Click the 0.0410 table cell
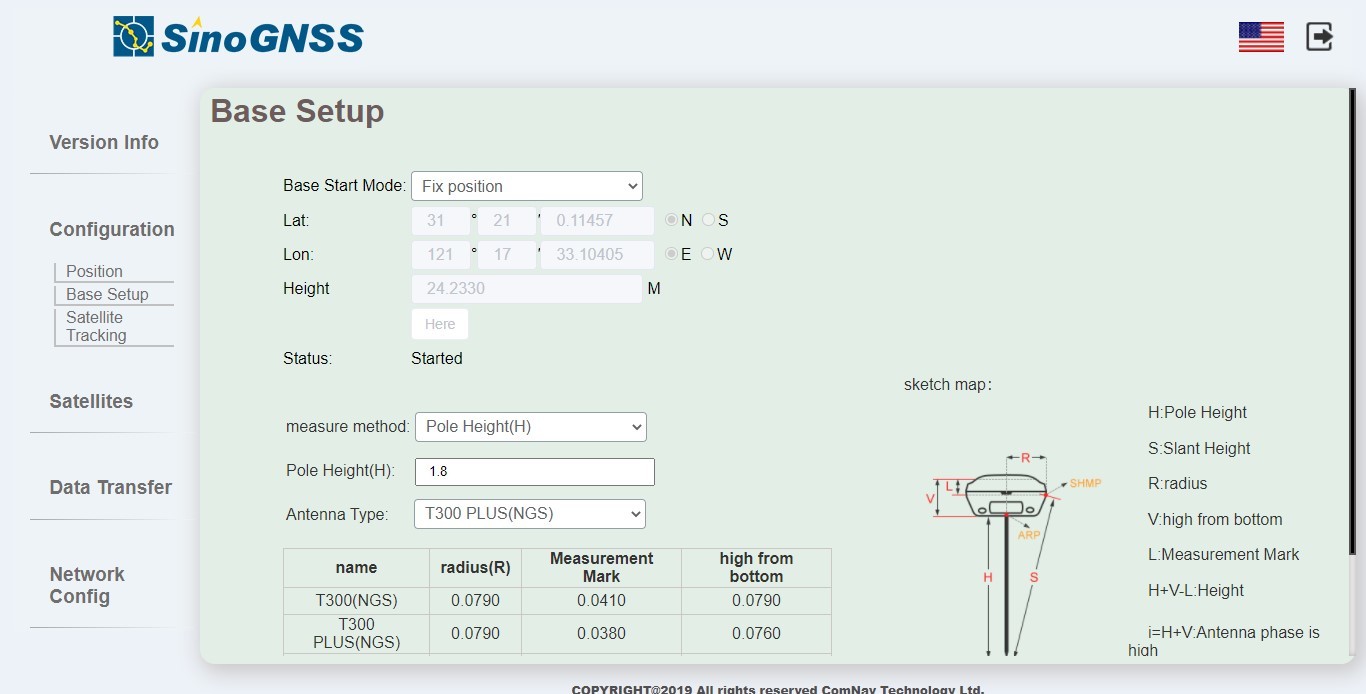1366x694 pixels. coord(601,601)
